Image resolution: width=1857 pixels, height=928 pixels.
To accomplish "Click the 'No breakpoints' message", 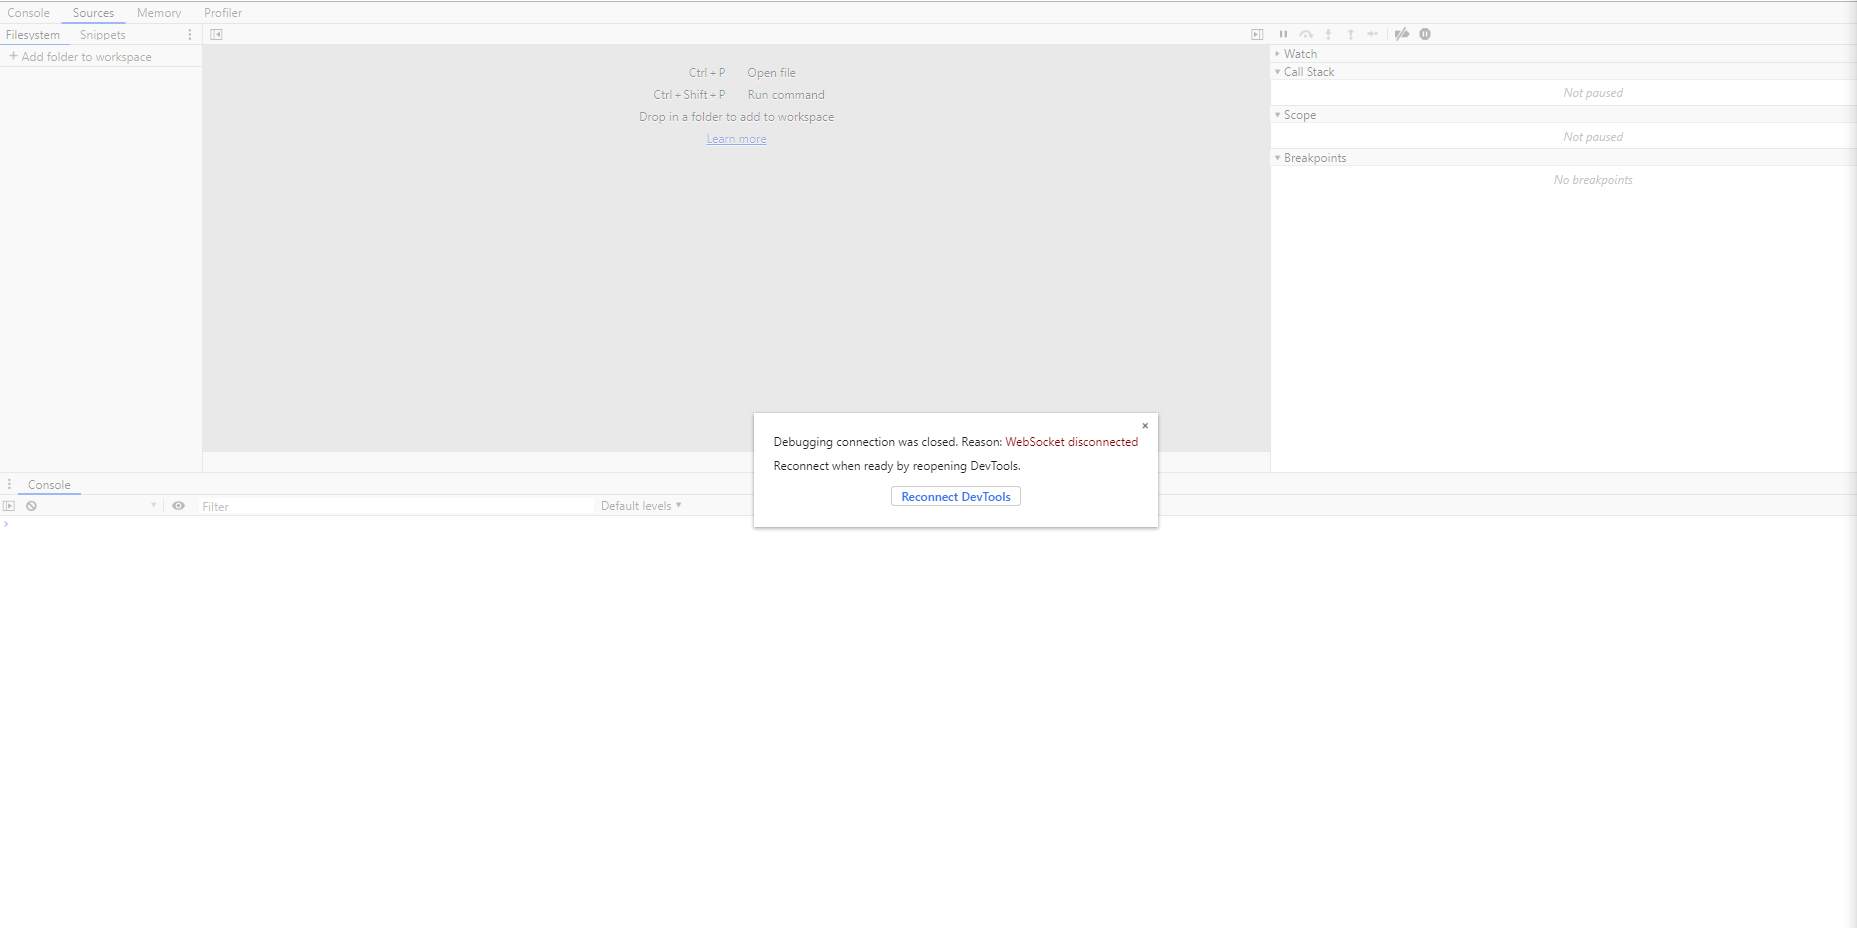I will point(1593,180).
